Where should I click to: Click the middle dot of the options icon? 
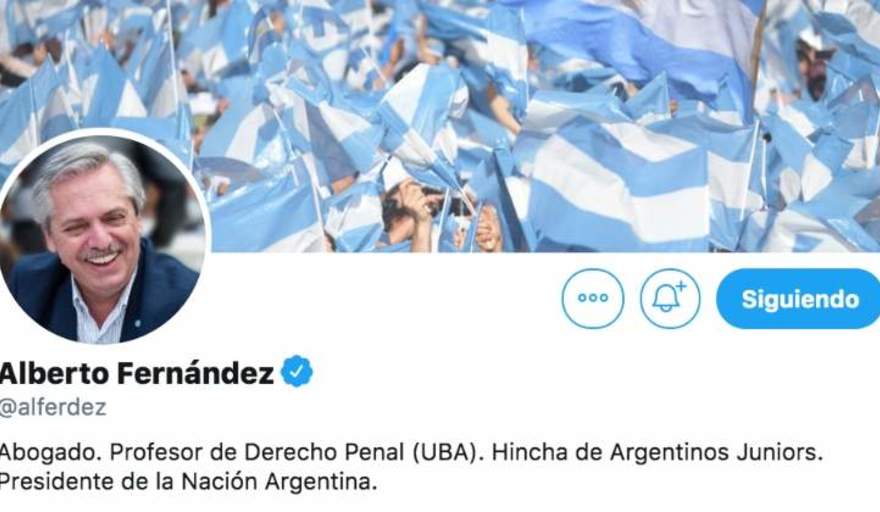coord(593,298)
